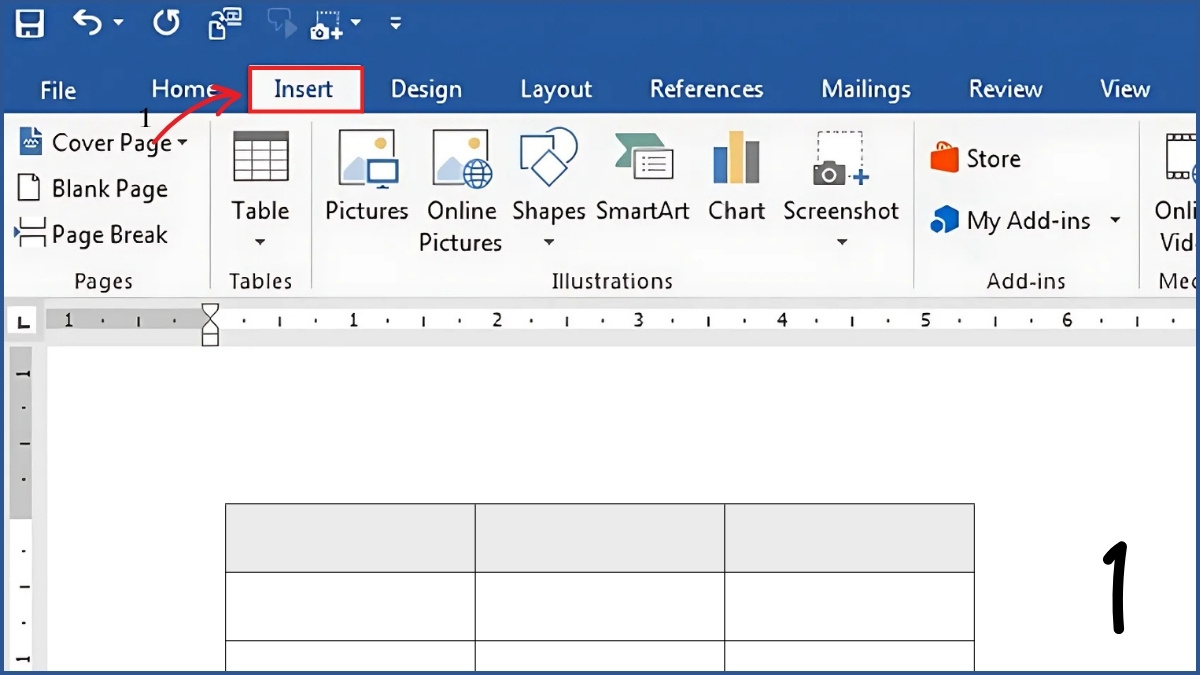
Task: Expand the My Add-ins dropdown arrow
Action: point(1115,221)
